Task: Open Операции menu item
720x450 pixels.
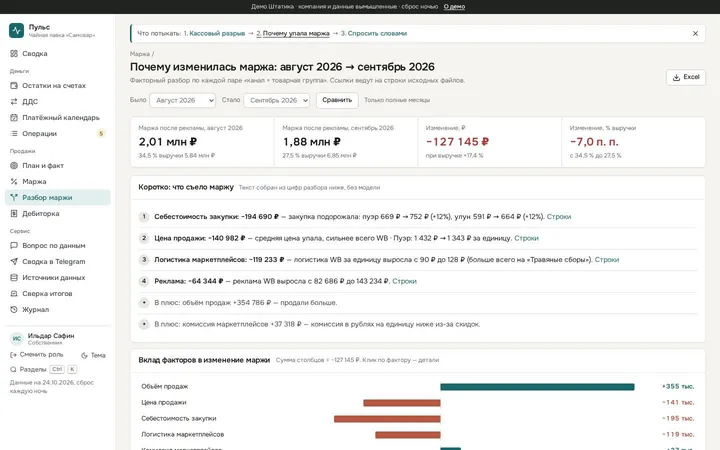Action: pyautogui.click(x=57, y=134)
